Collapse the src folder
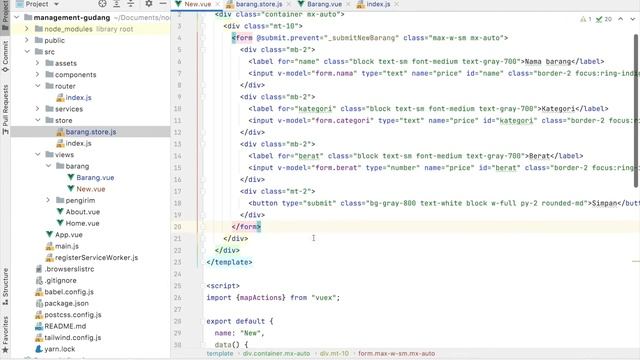Viewport: 640px width, 360px height. click(x=27, y=52)
